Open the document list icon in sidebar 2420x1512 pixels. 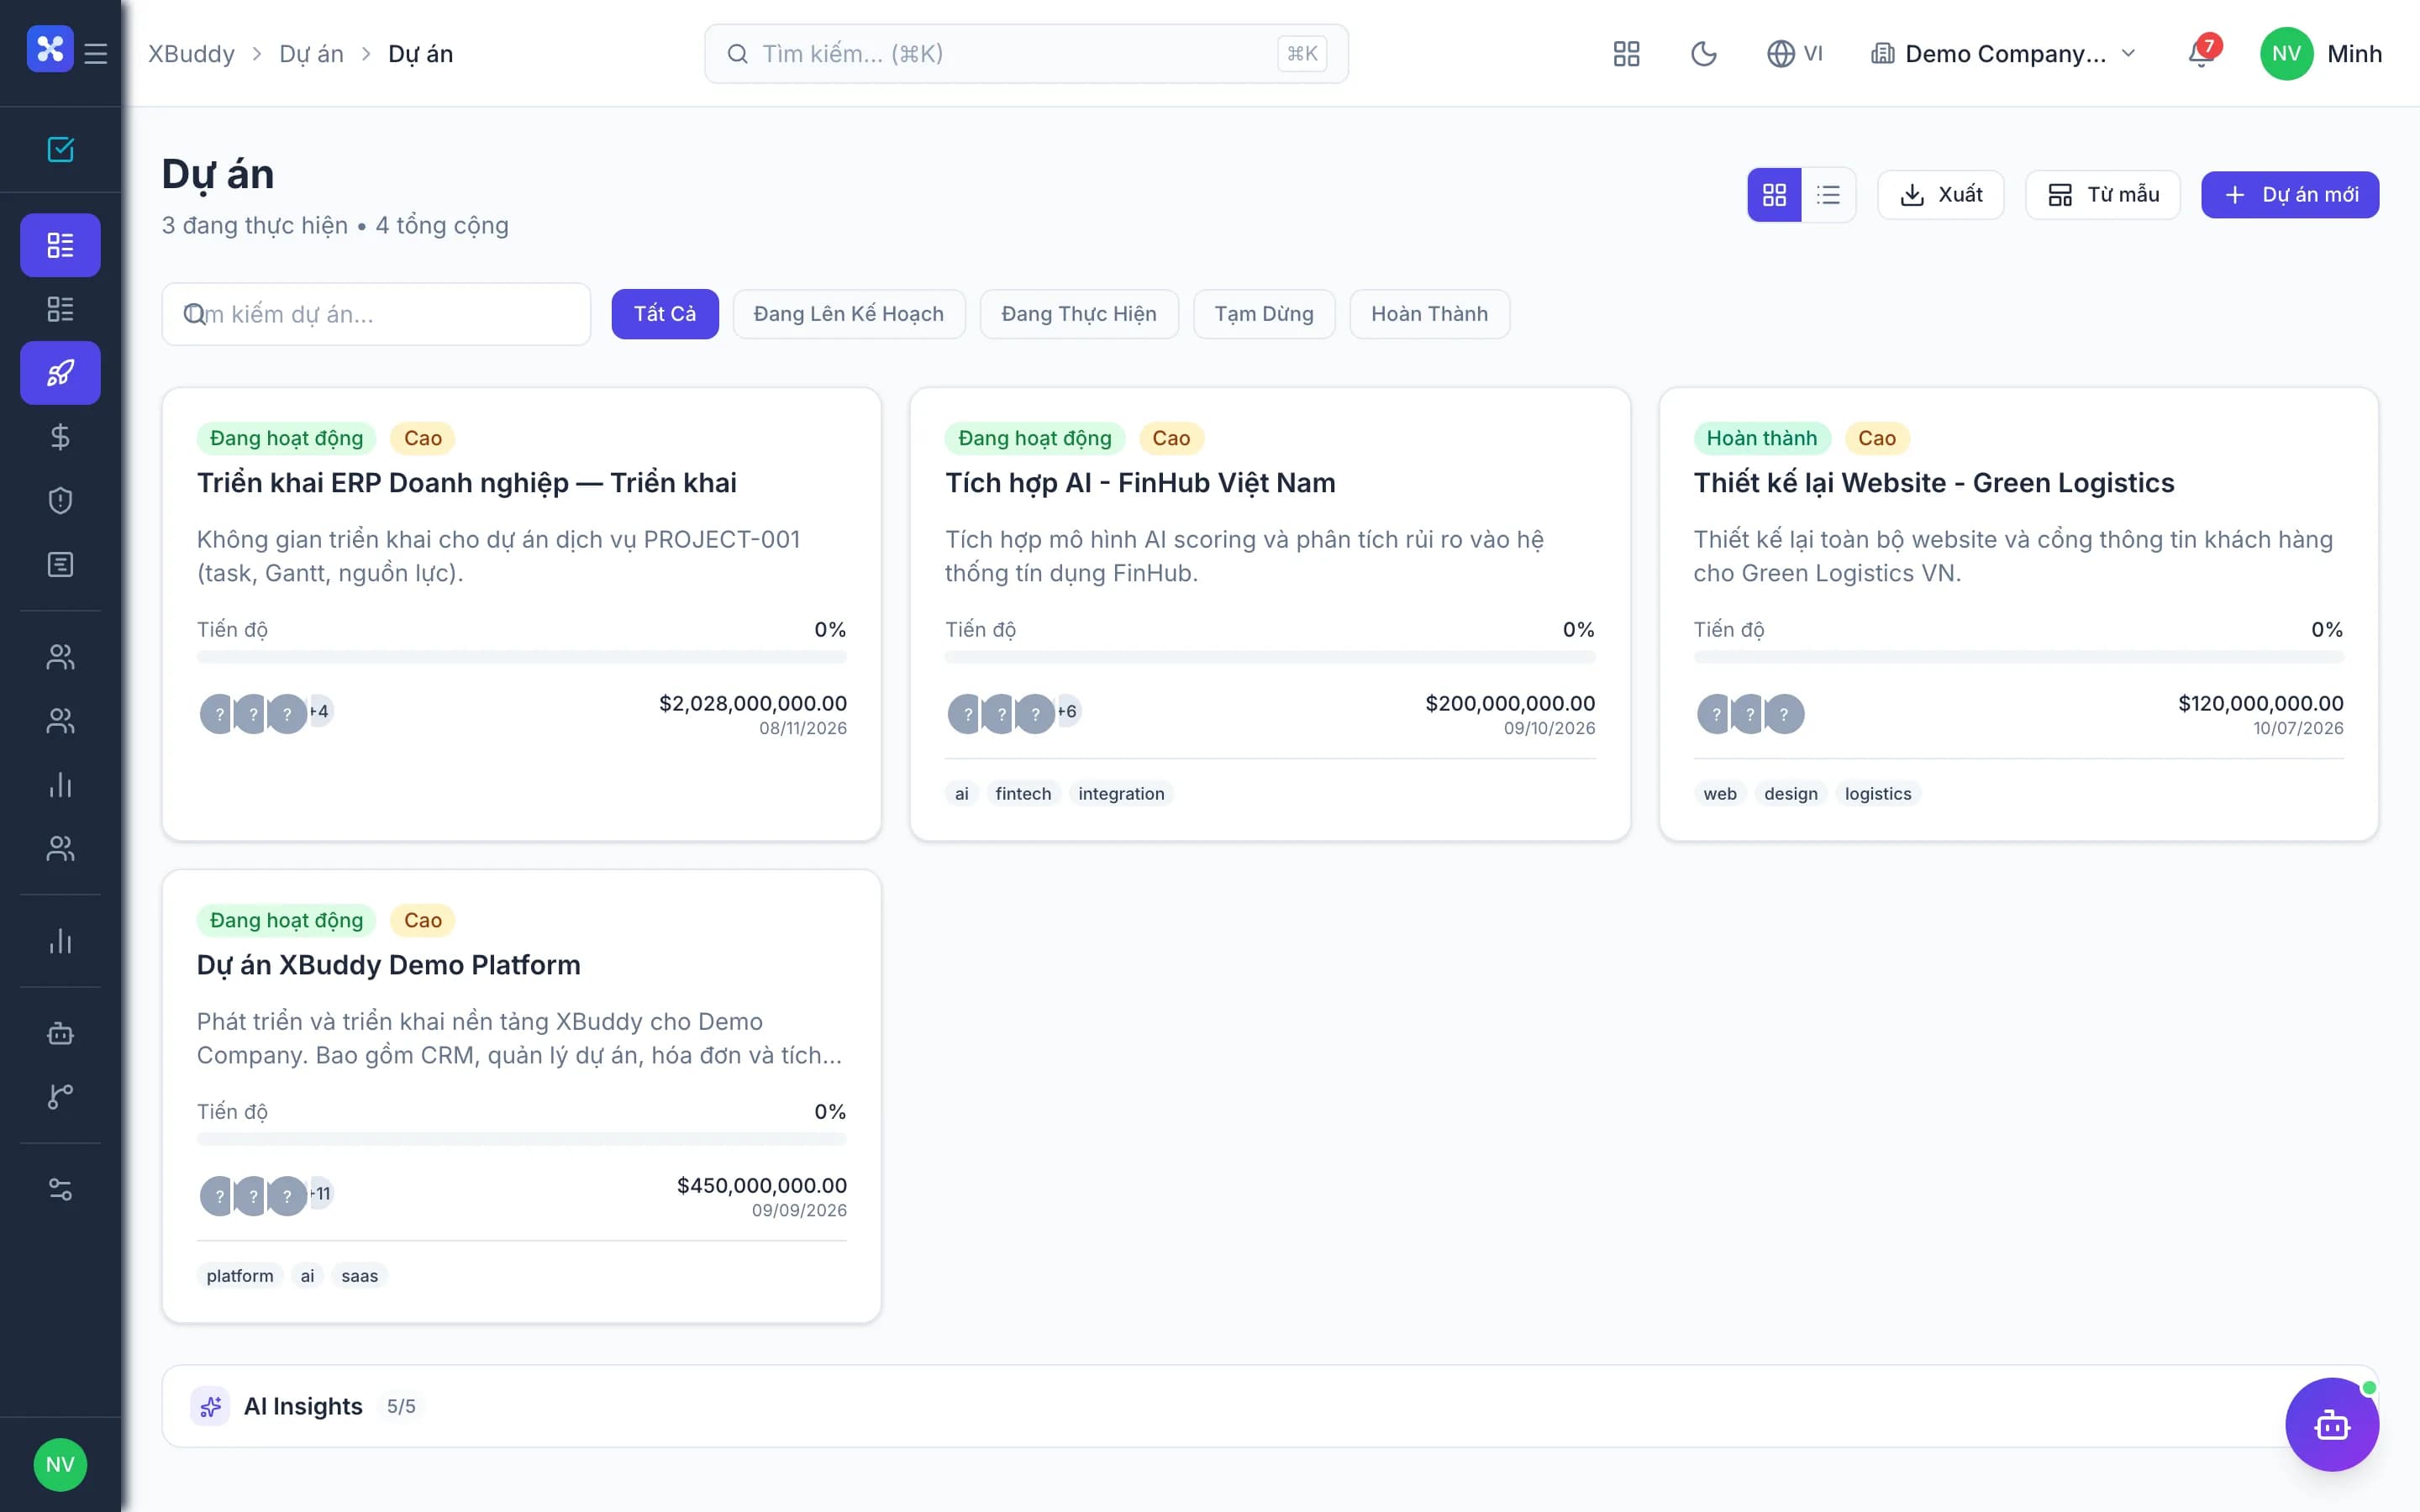60,565
